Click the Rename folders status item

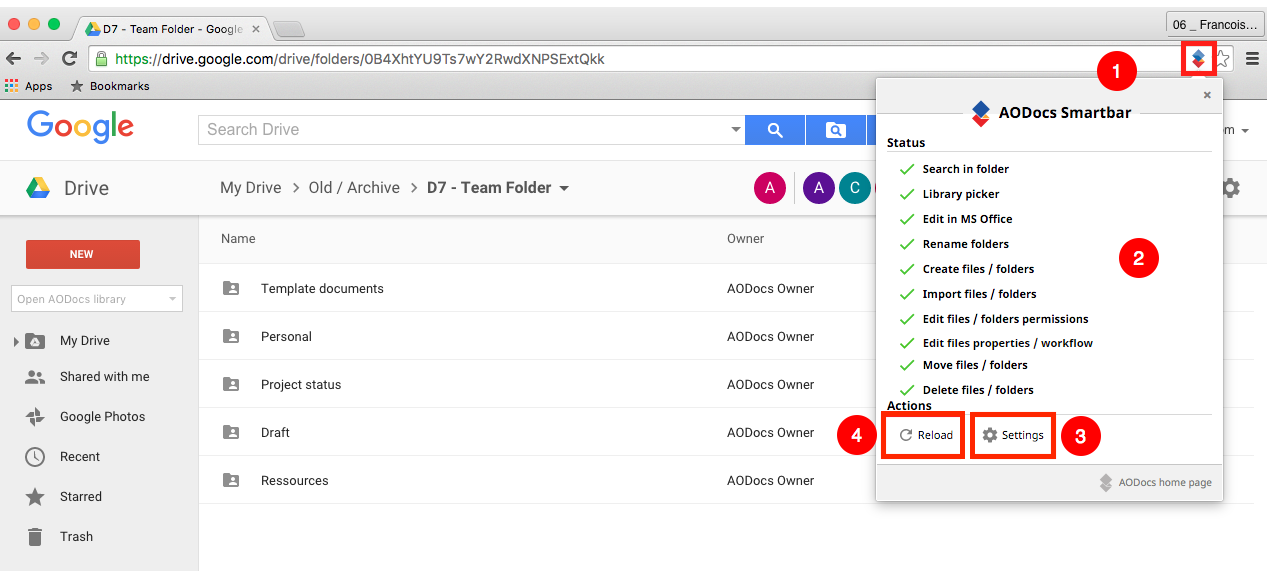954,244
